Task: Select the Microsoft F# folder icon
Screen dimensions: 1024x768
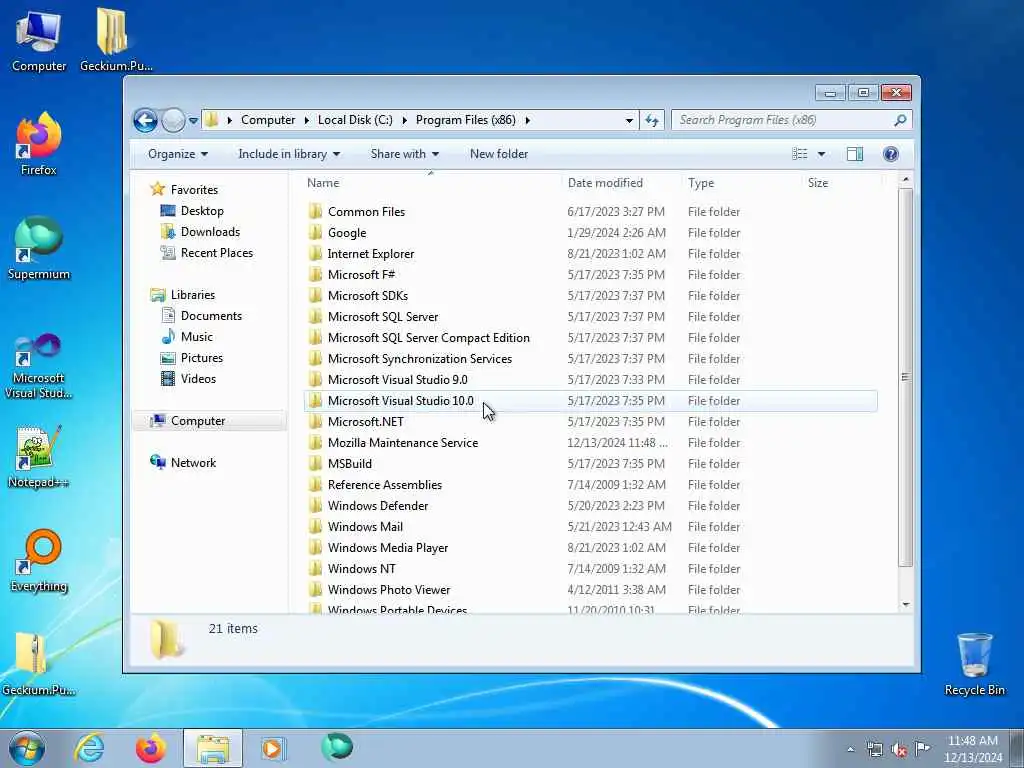Action: [315, 274]
